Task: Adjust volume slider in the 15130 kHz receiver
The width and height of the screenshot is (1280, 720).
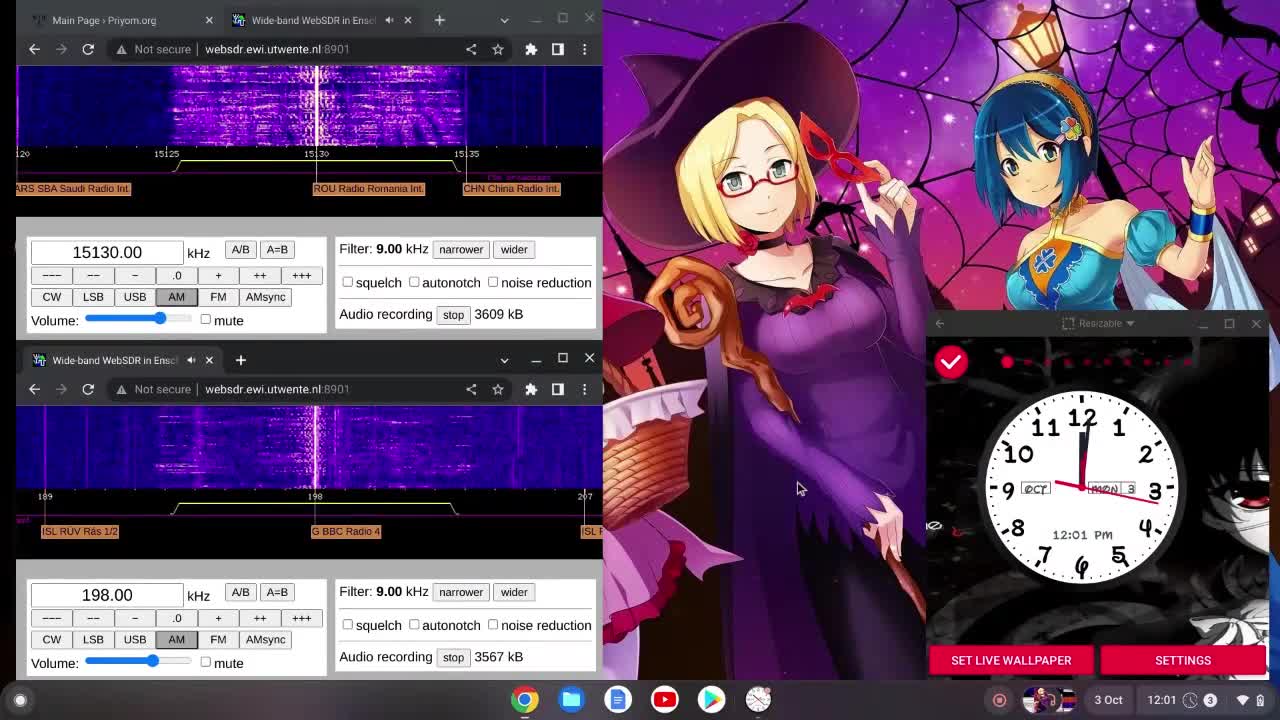Action: 138,319
